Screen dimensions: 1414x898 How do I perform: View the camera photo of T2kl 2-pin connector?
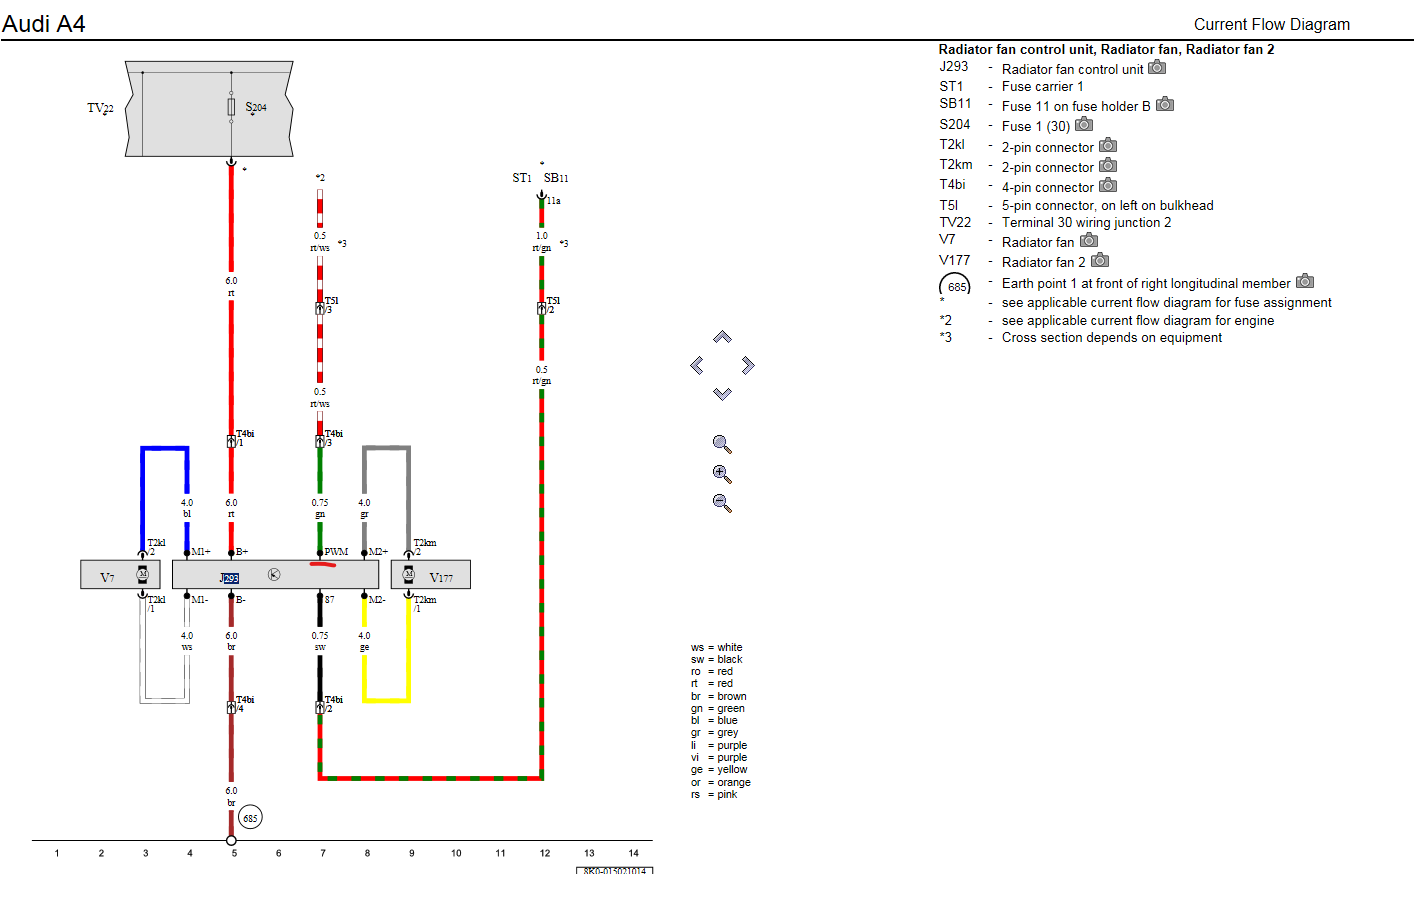pos(1108,146)
